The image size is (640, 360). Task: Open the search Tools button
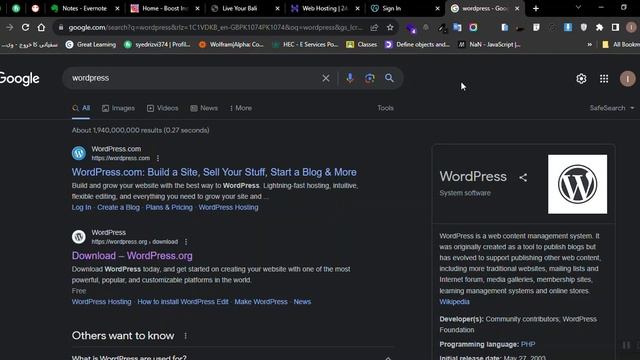point(385,108)
